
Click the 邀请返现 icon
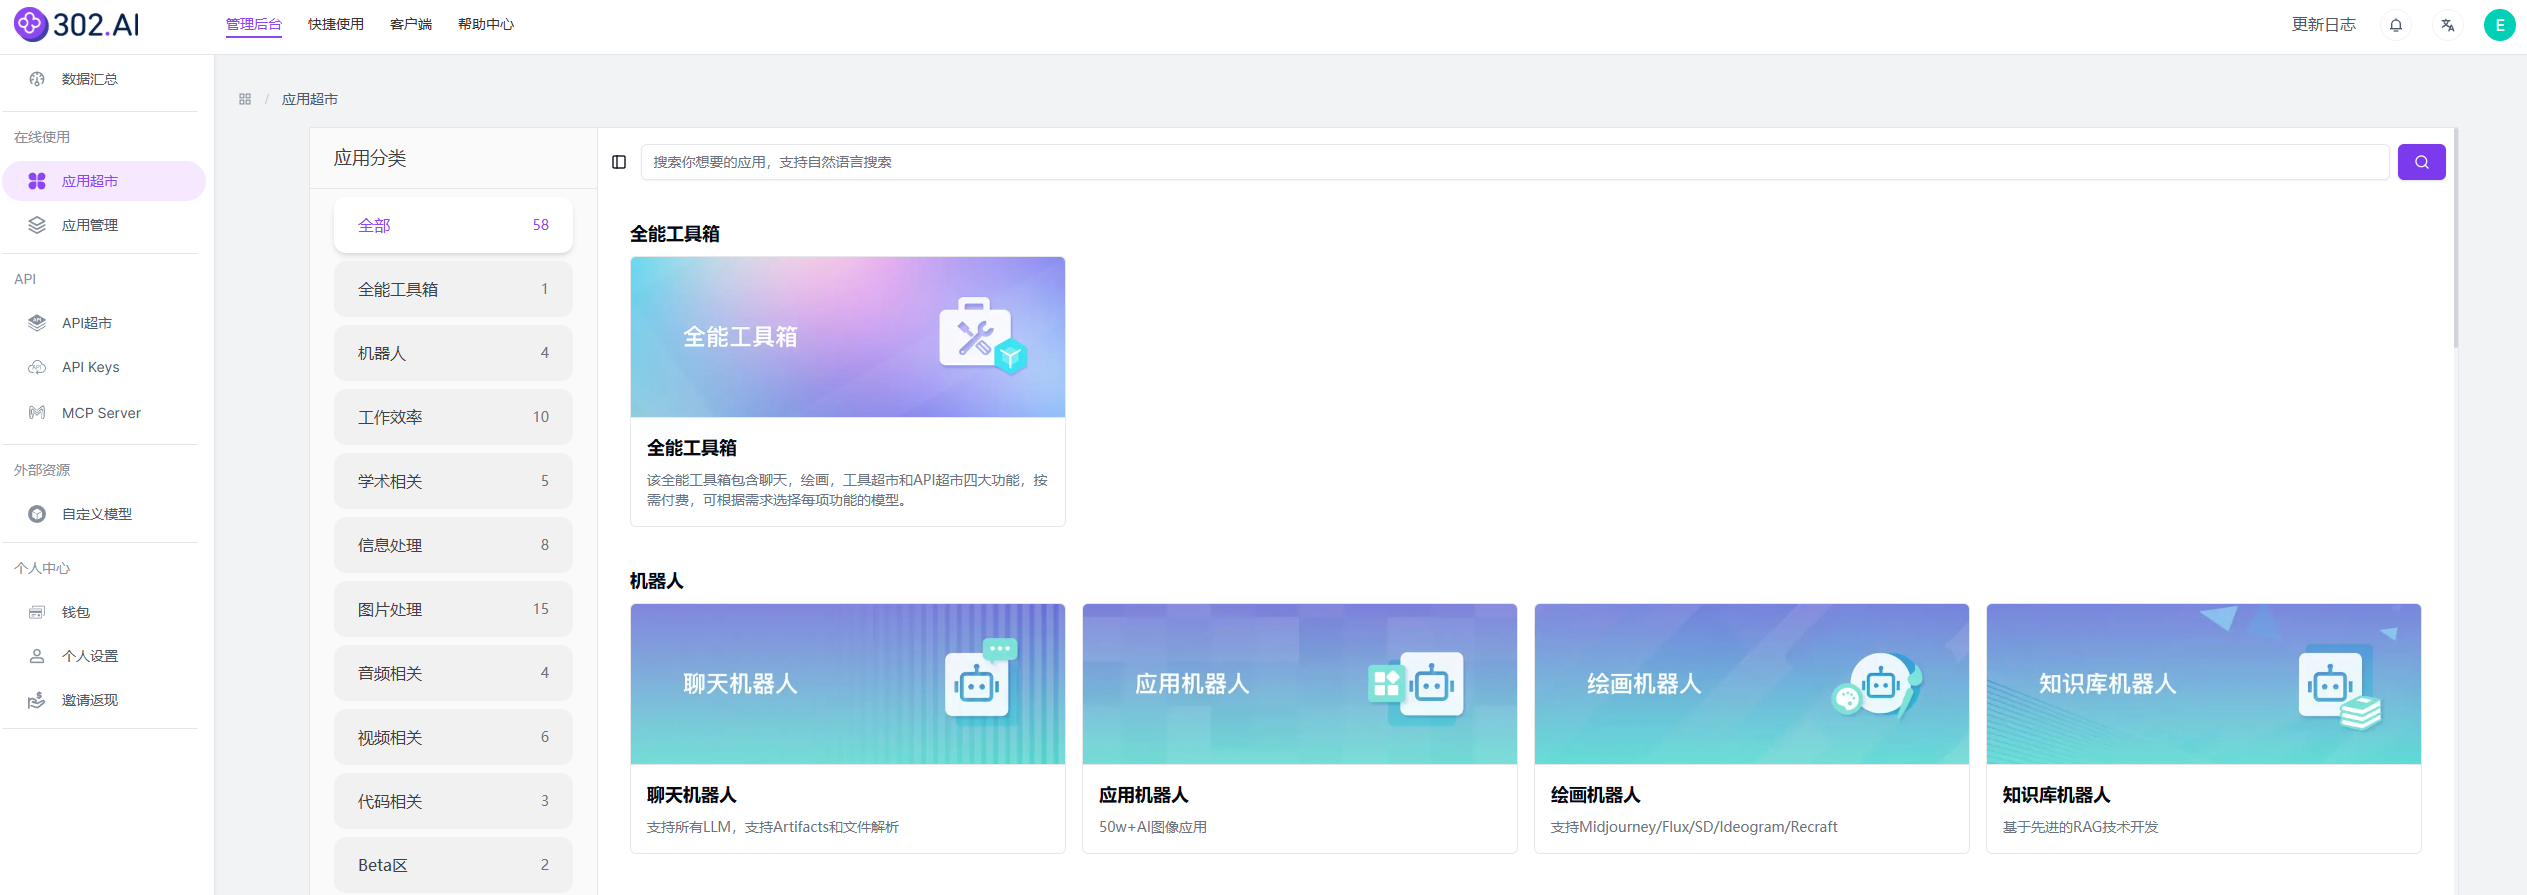pyautogui.click(x=37, y=700)
